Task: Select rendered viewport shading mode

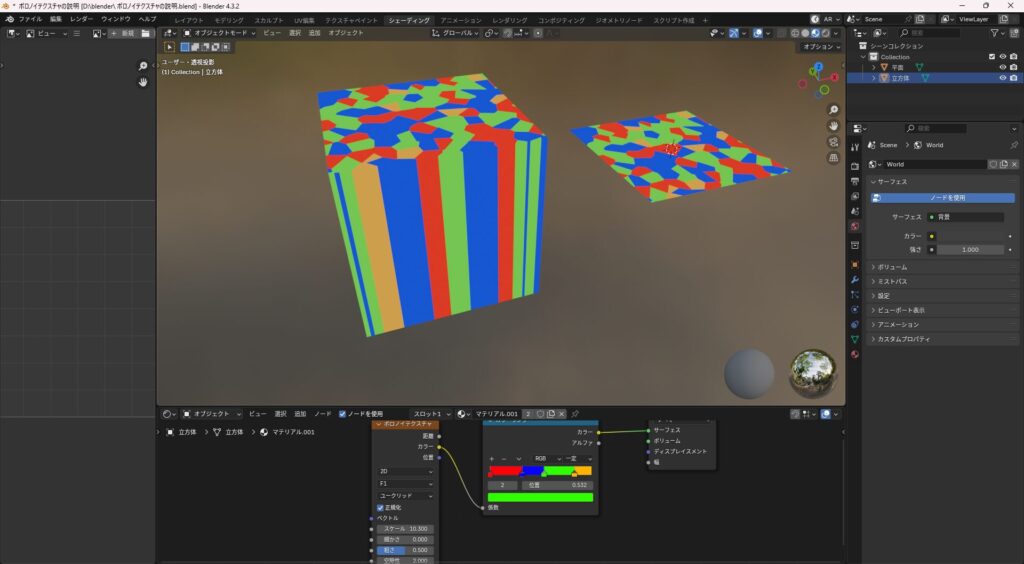Action: [x=825, y=33]
